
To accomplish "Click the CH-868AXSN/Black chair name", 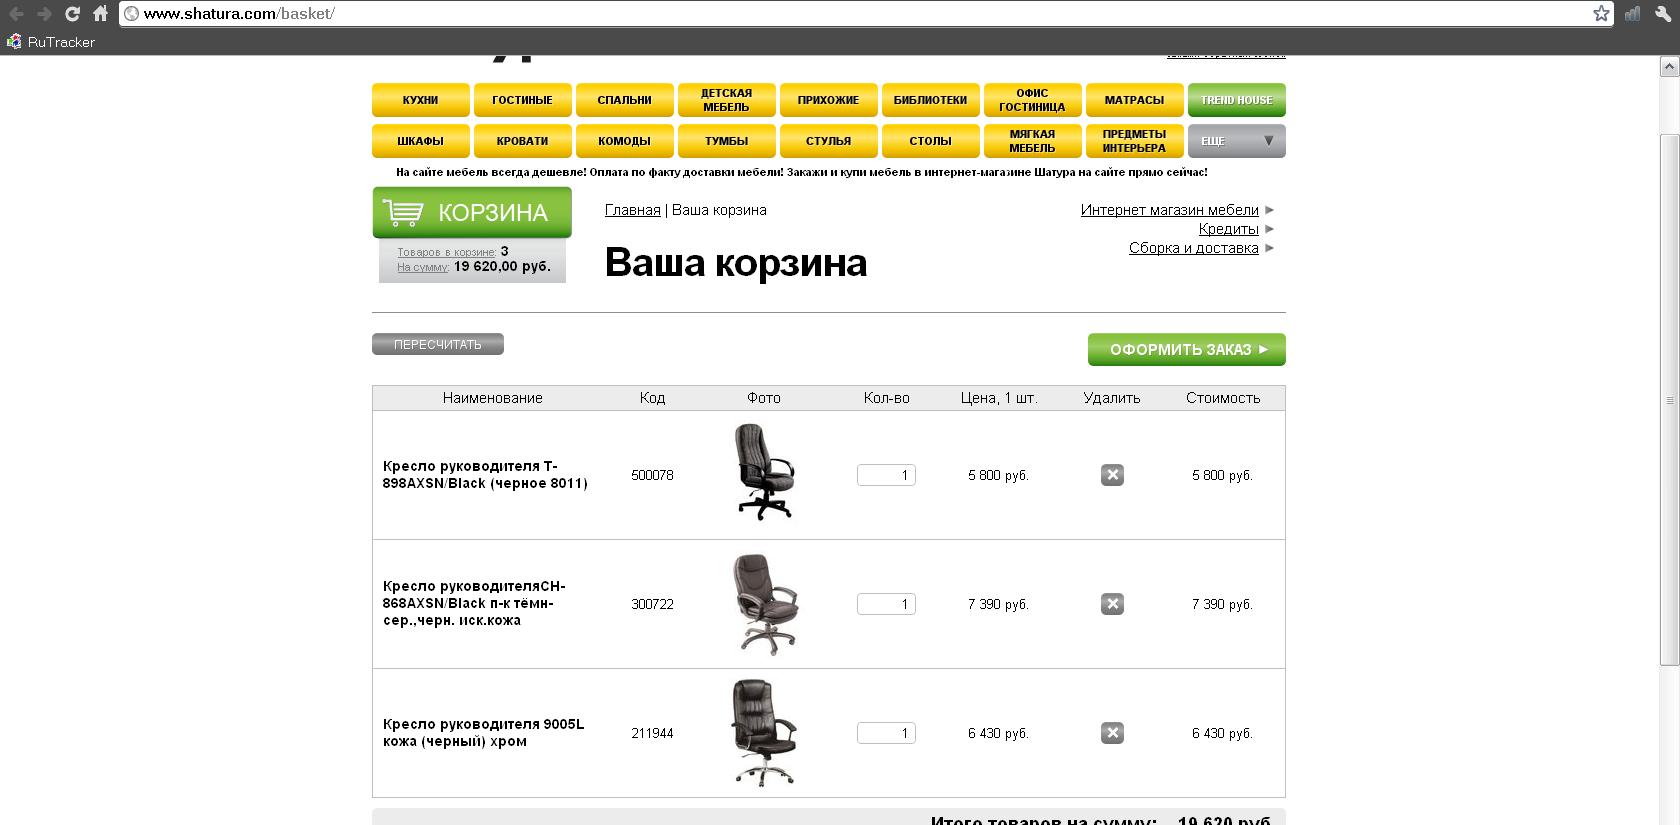I will point(474,604).
